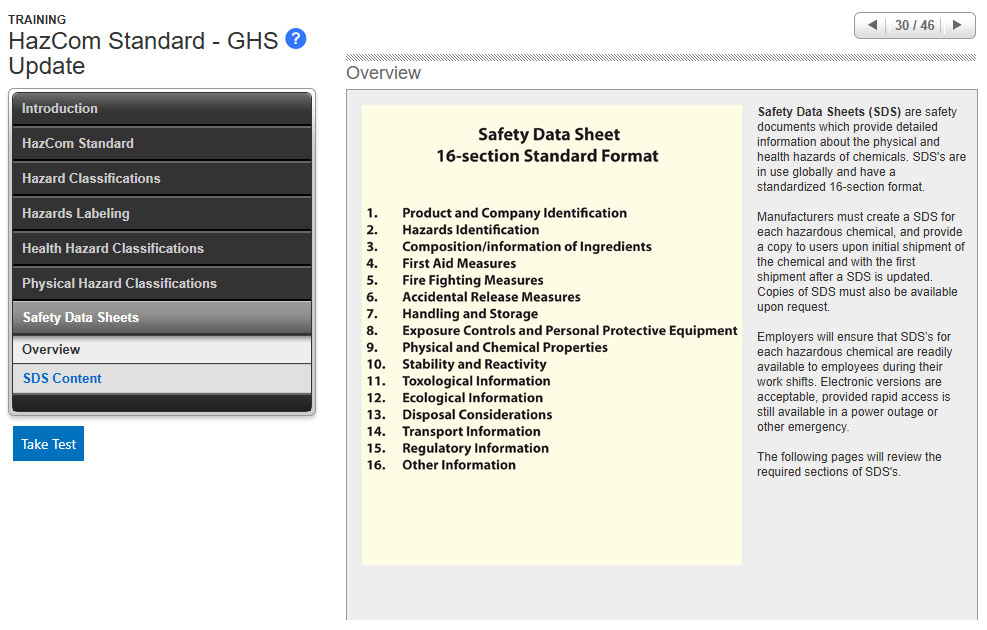Expand the Introduction section
This screenshot has width=987, height=630.
(x=162, y=109)
